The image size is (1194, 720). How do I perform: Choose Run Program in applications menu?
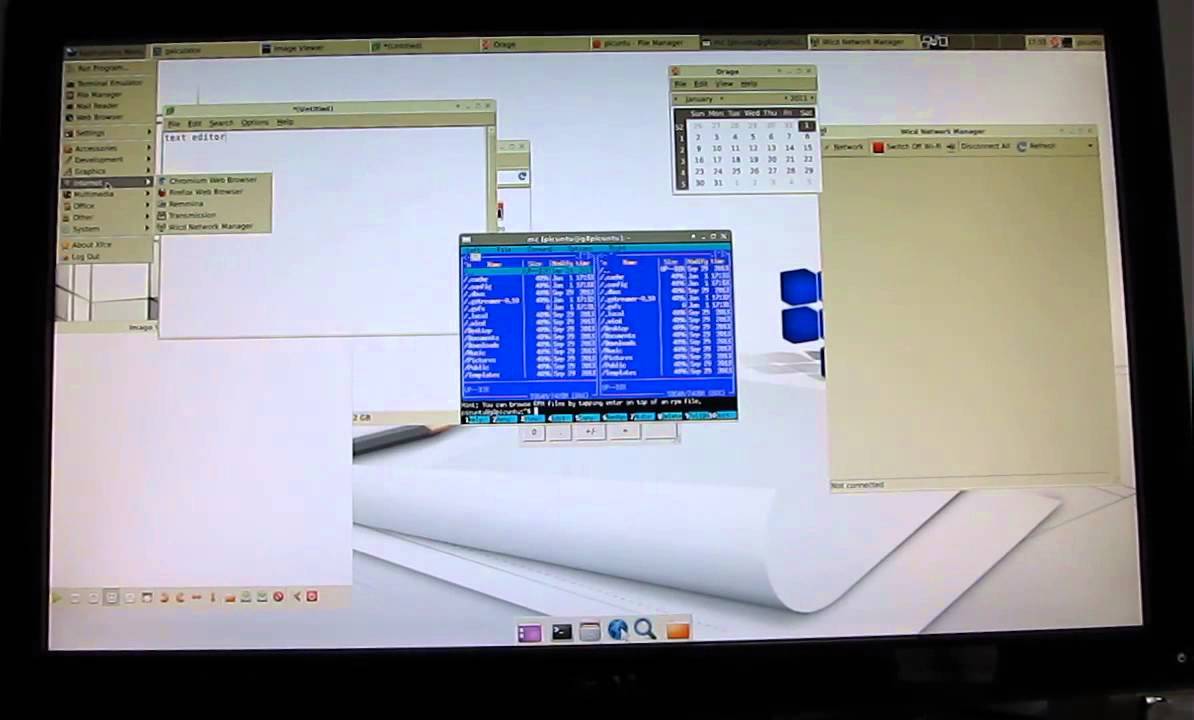[x=107, y=68]
